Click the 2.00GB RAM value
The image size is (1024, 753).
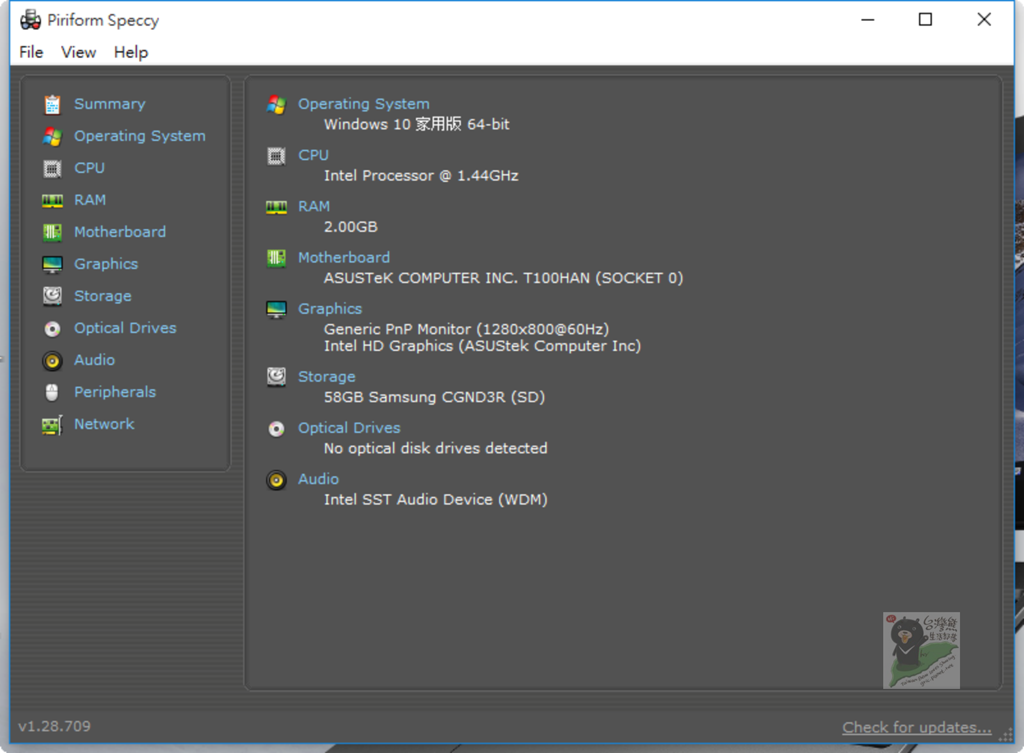coord(351,227)
